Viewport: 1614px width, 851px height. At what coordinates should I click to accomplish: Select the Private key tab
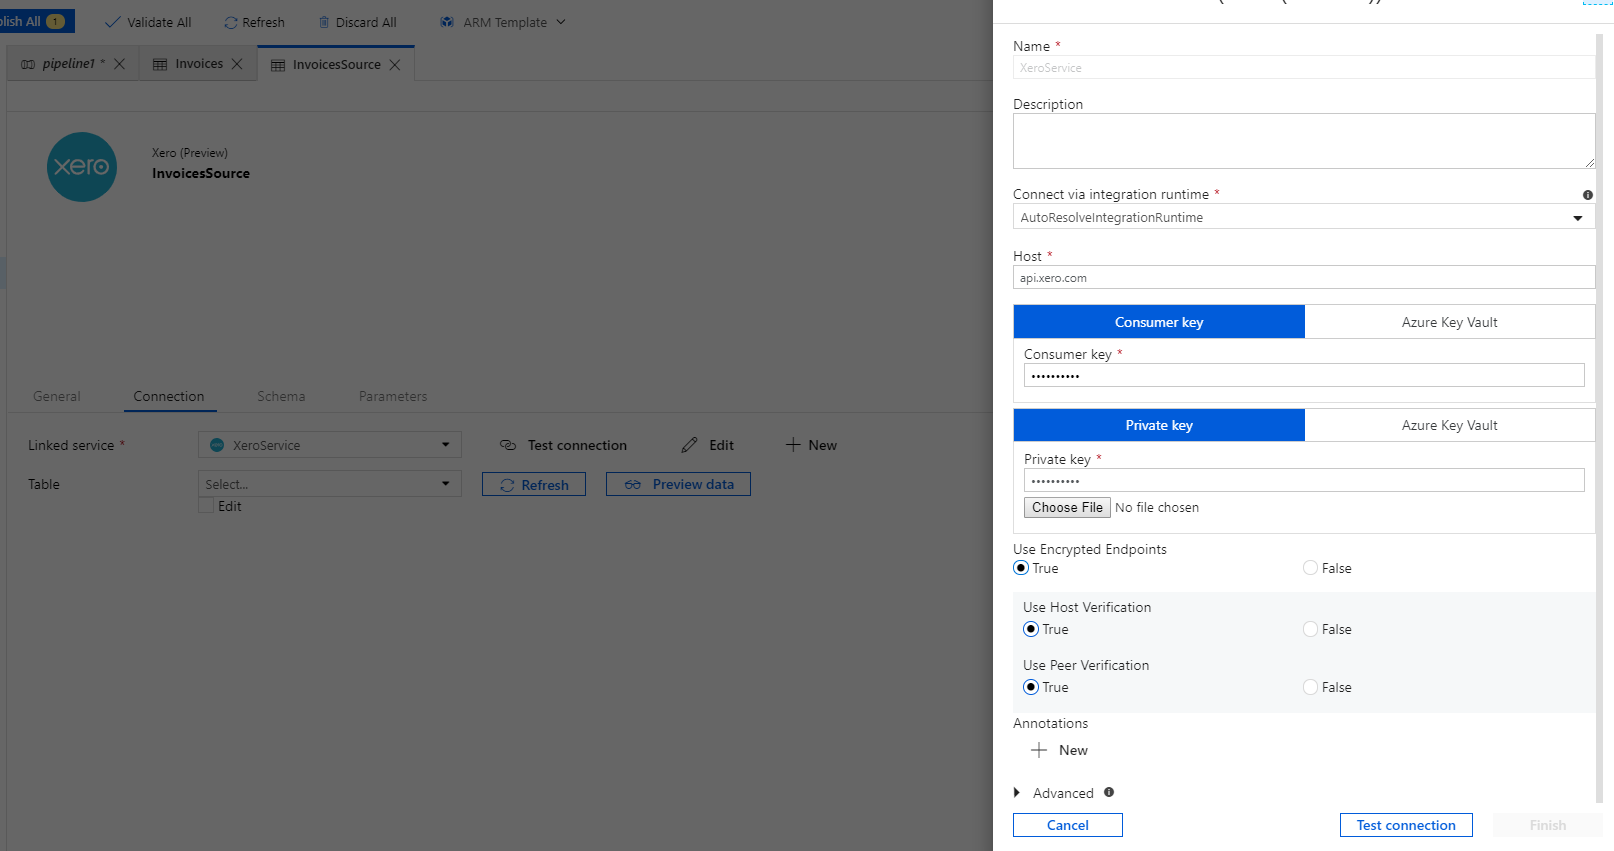click(1159, 425)
